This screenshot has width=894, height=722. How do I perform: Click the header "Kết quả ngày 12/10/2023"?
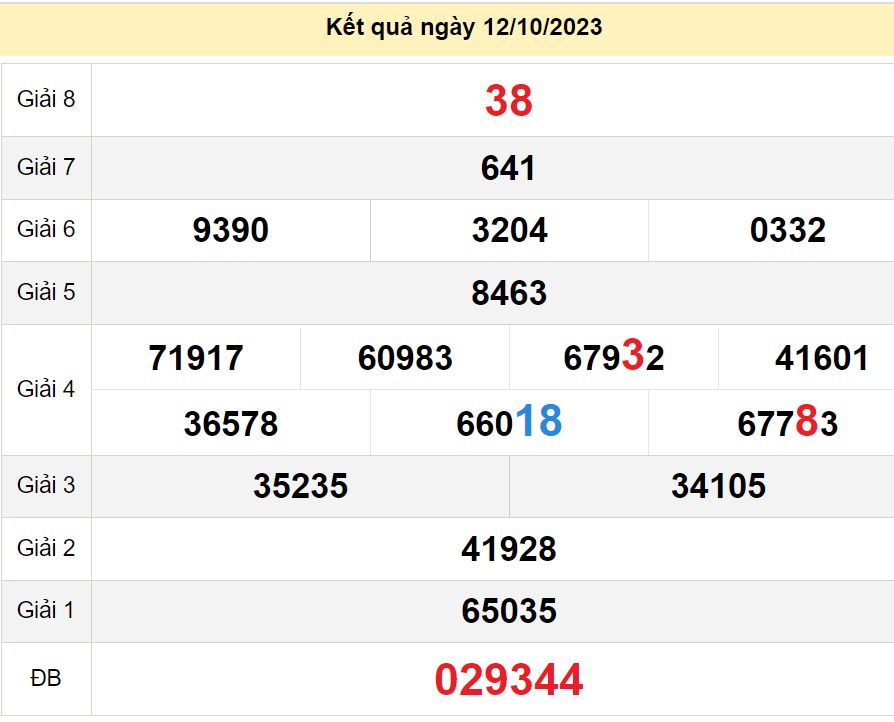464,27
